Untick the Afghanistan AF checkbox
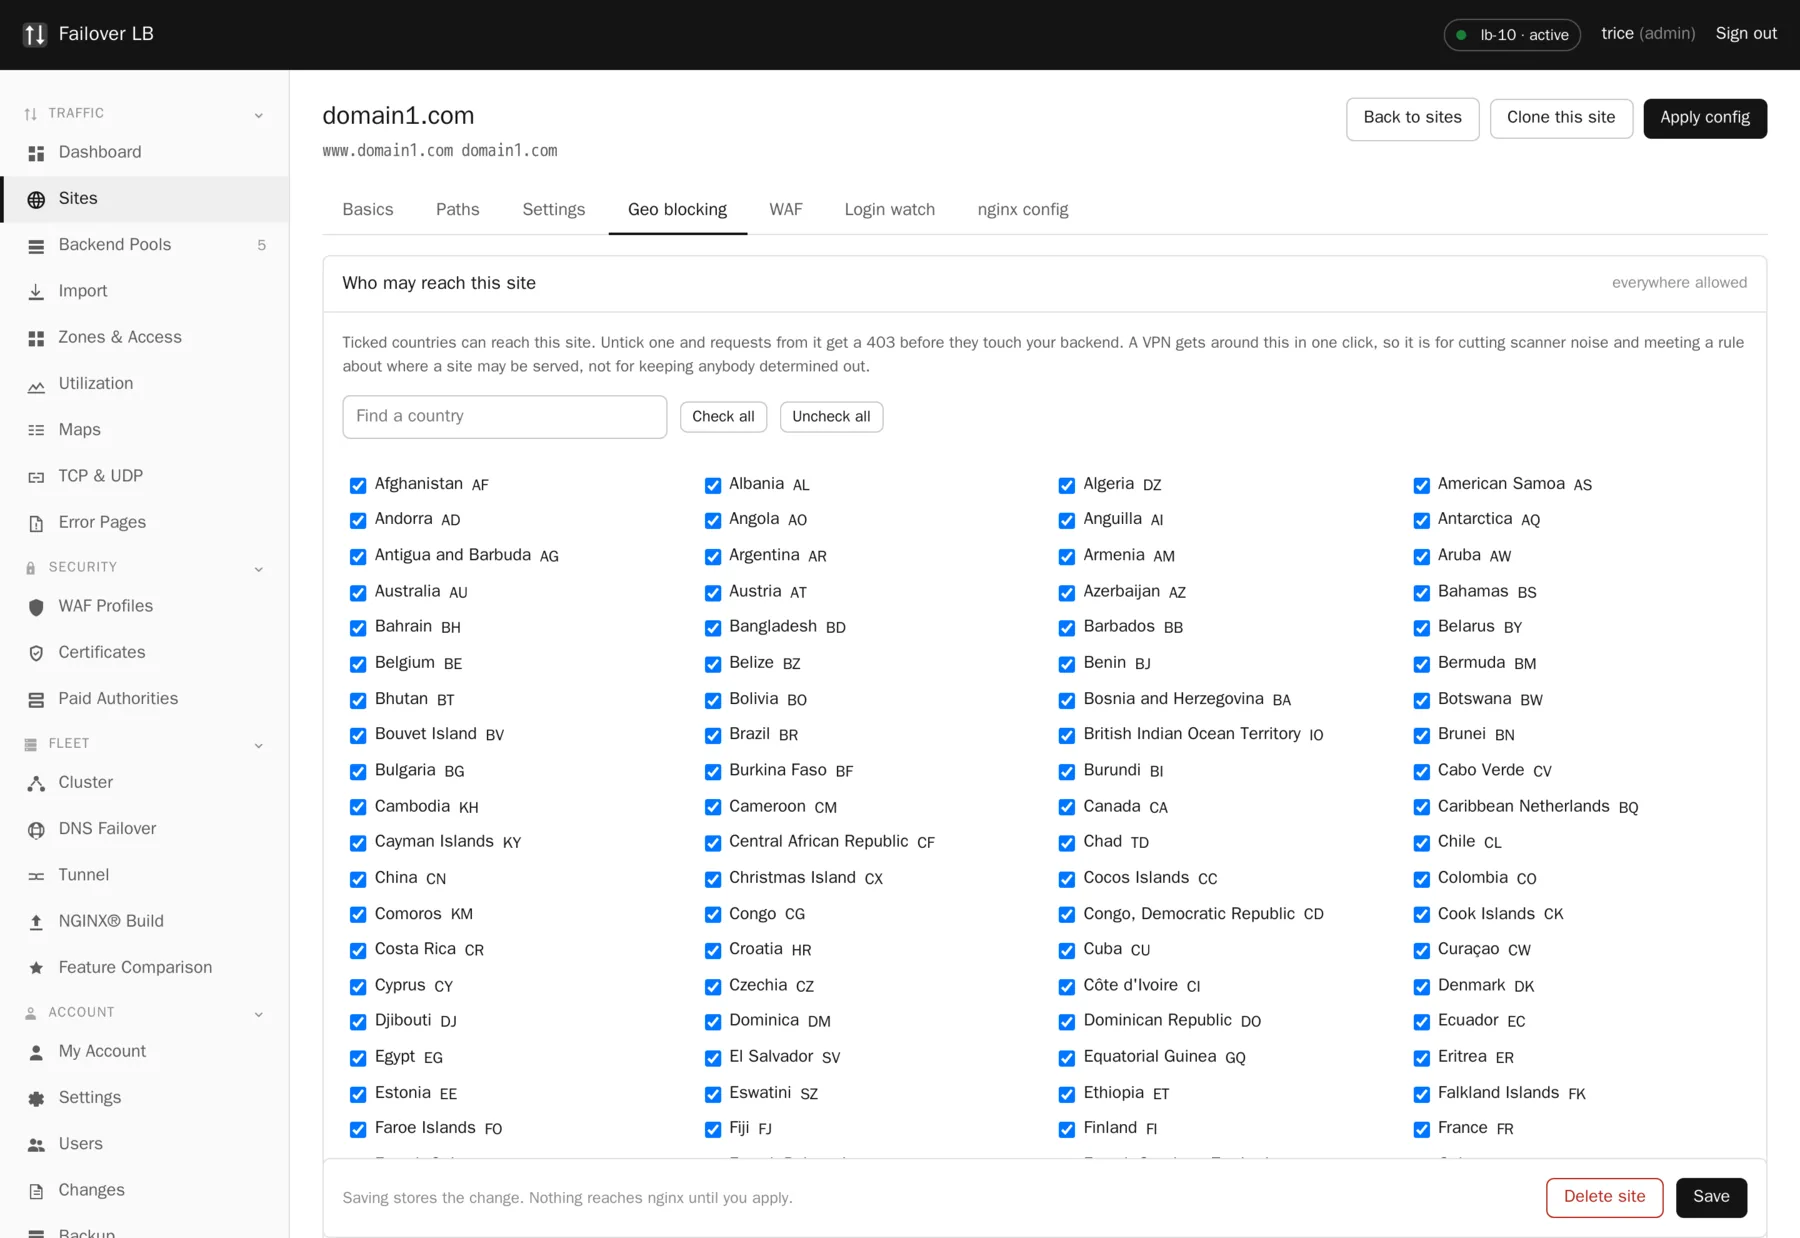 coord(357,485)
